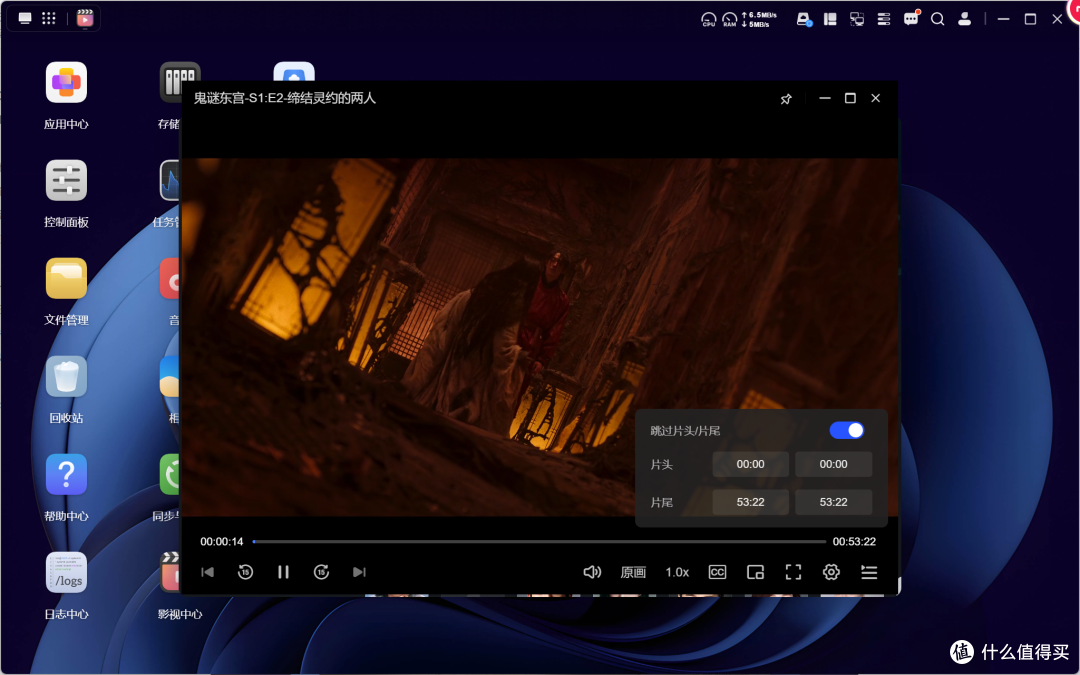Click the 片头 label in skip panel

coord(661,464)
